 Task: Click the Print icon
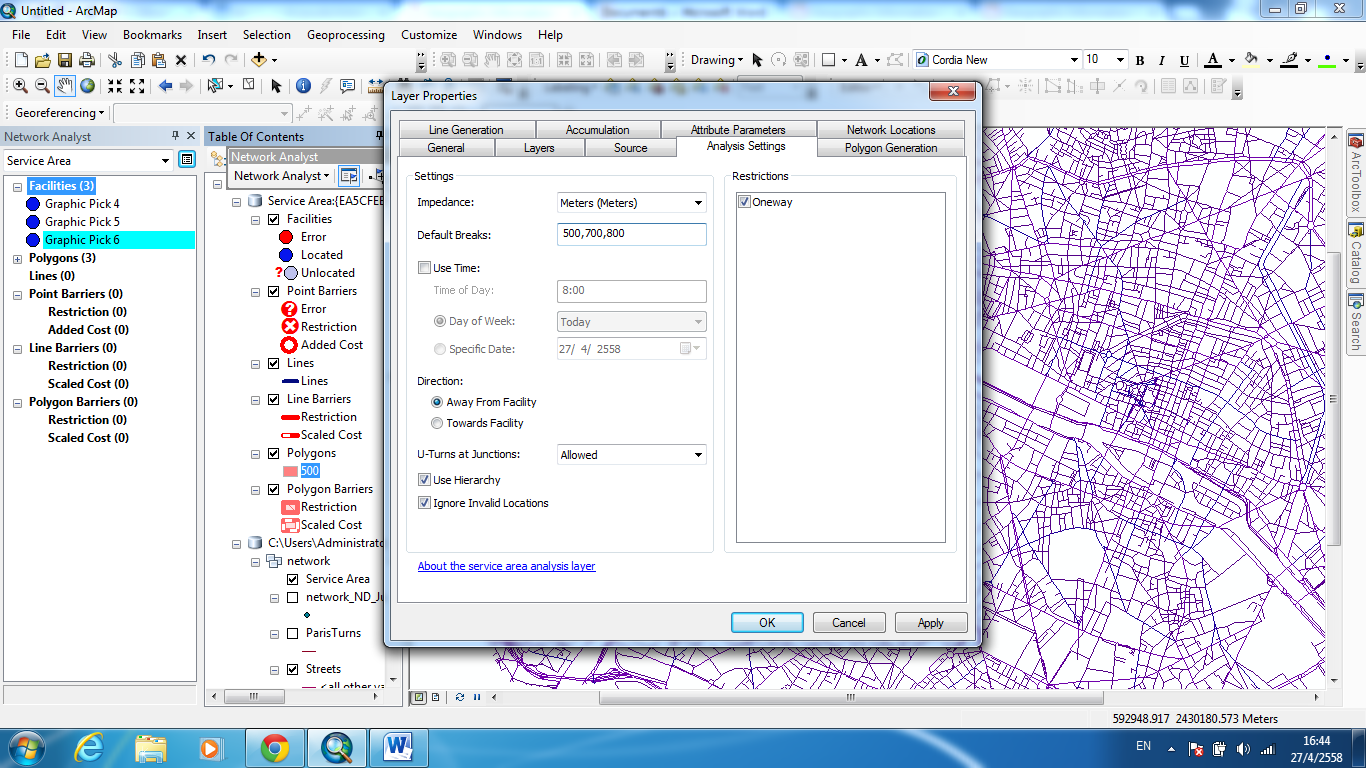(x=87, y=60)
